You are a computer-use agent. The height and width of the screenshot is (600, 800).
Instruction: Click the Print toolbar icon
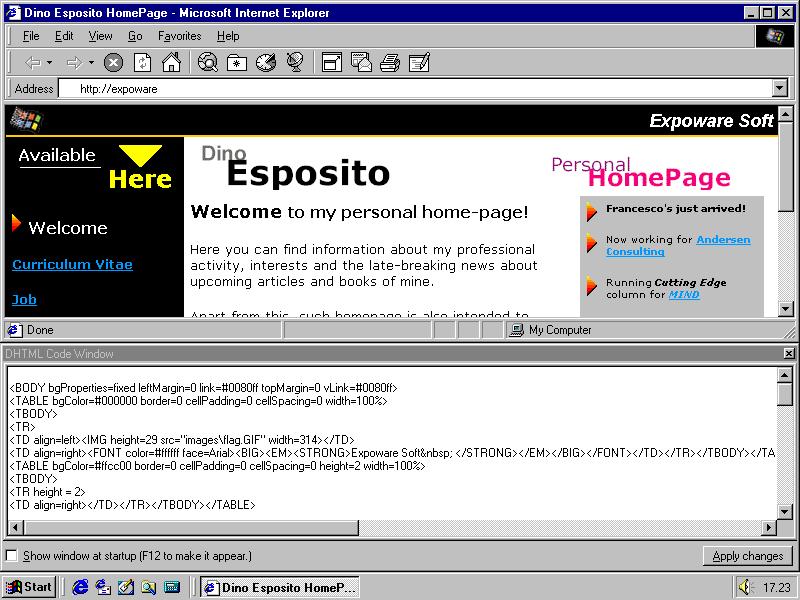(390, 63)
